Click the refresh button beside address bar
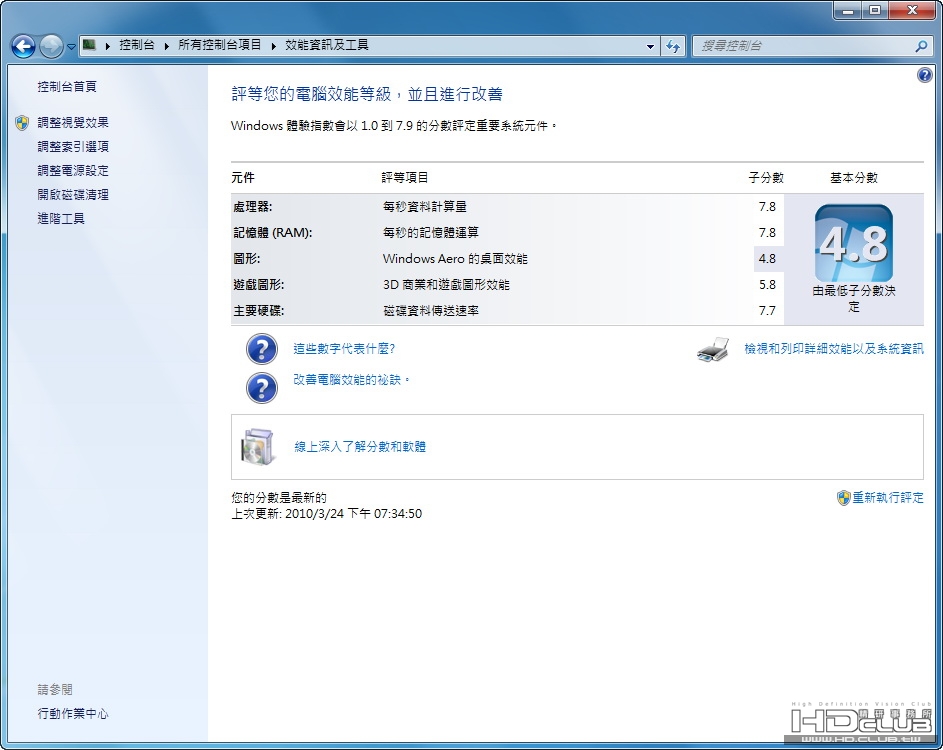Screen dimensions: 943x750 [x=673, y=46]
